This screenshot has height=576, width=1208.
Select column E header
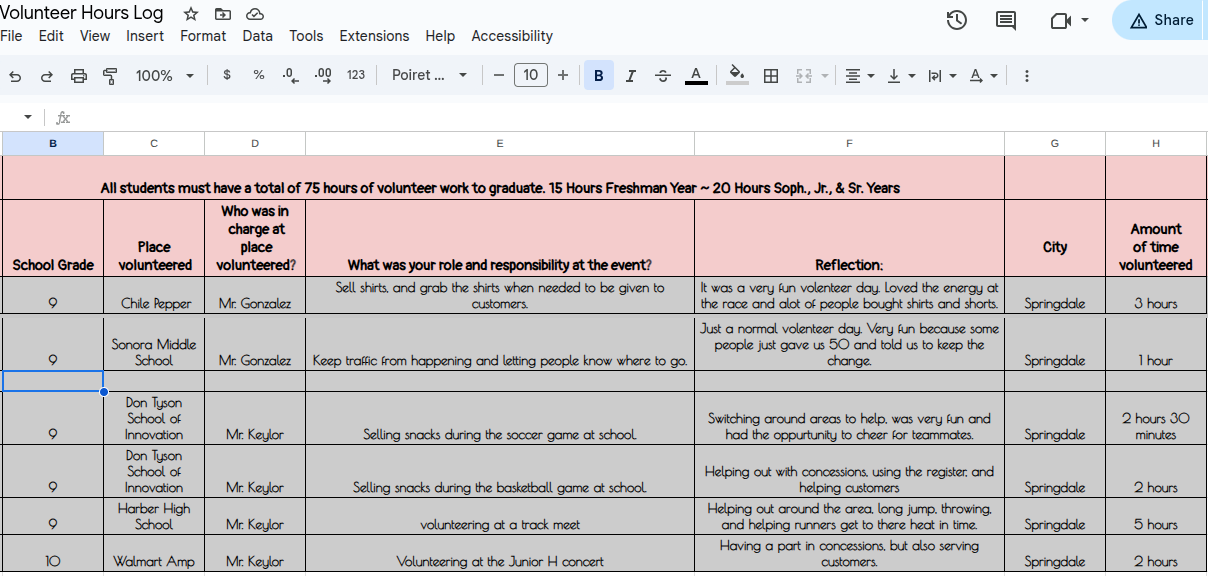point(500,144)
